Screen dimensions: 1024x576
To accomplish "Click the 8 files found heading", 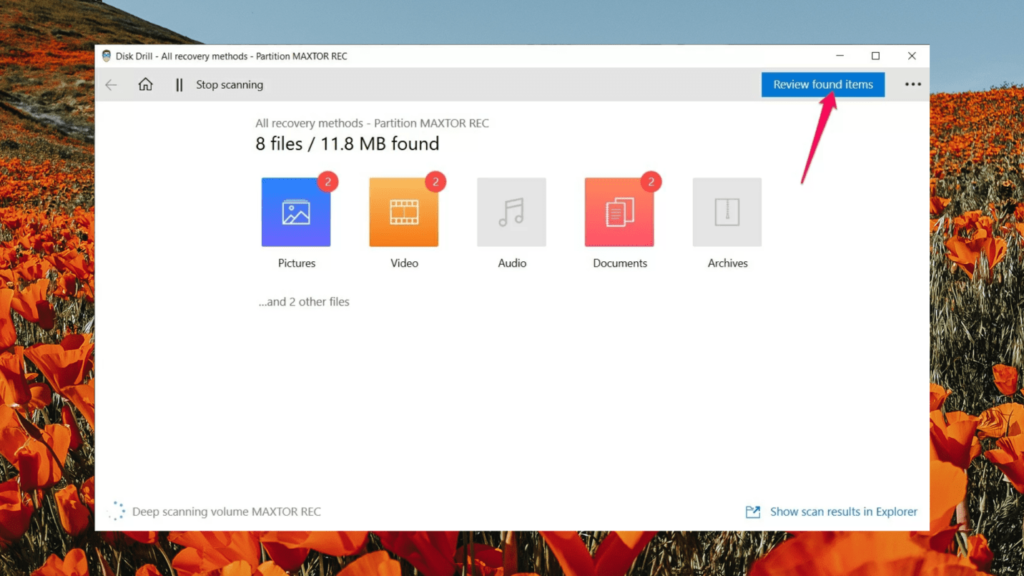I will [x=347, y=143].
